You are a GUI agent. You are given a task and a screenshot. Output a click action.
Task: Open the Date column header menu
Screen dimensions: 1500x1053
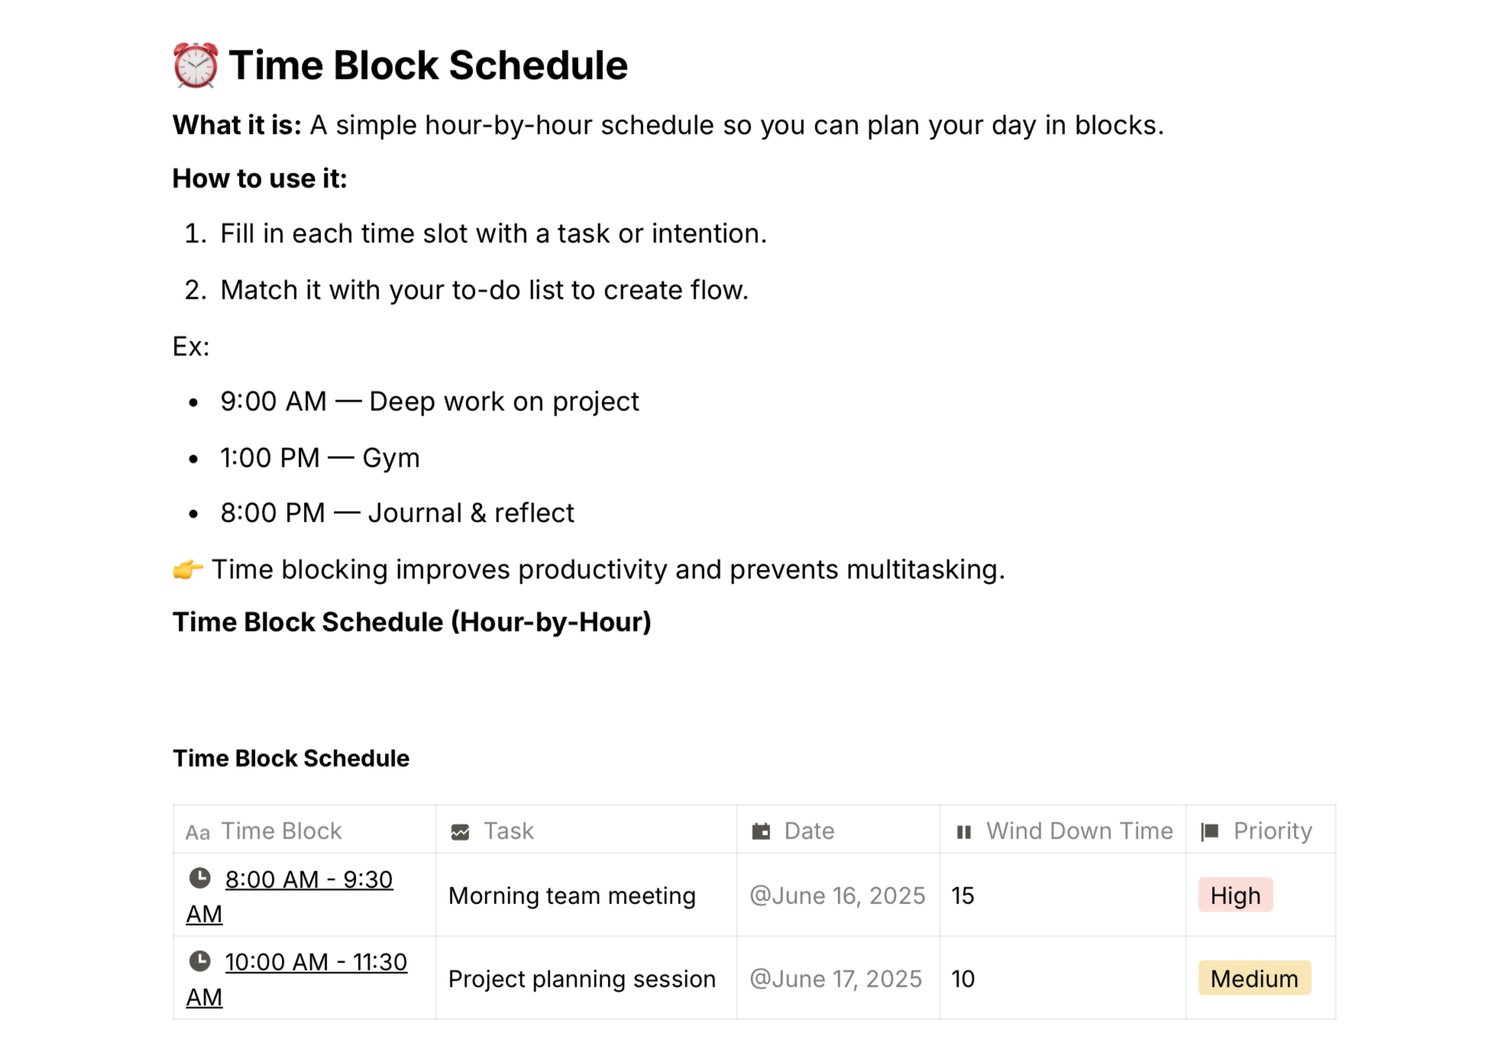[x=809, y=831]
